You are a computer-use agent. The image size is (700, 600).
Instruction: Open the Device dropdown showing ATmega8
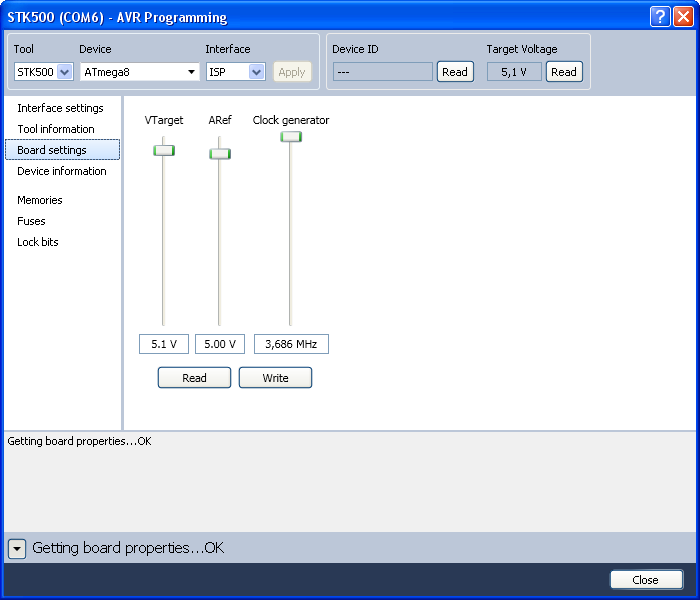(139, 72)
